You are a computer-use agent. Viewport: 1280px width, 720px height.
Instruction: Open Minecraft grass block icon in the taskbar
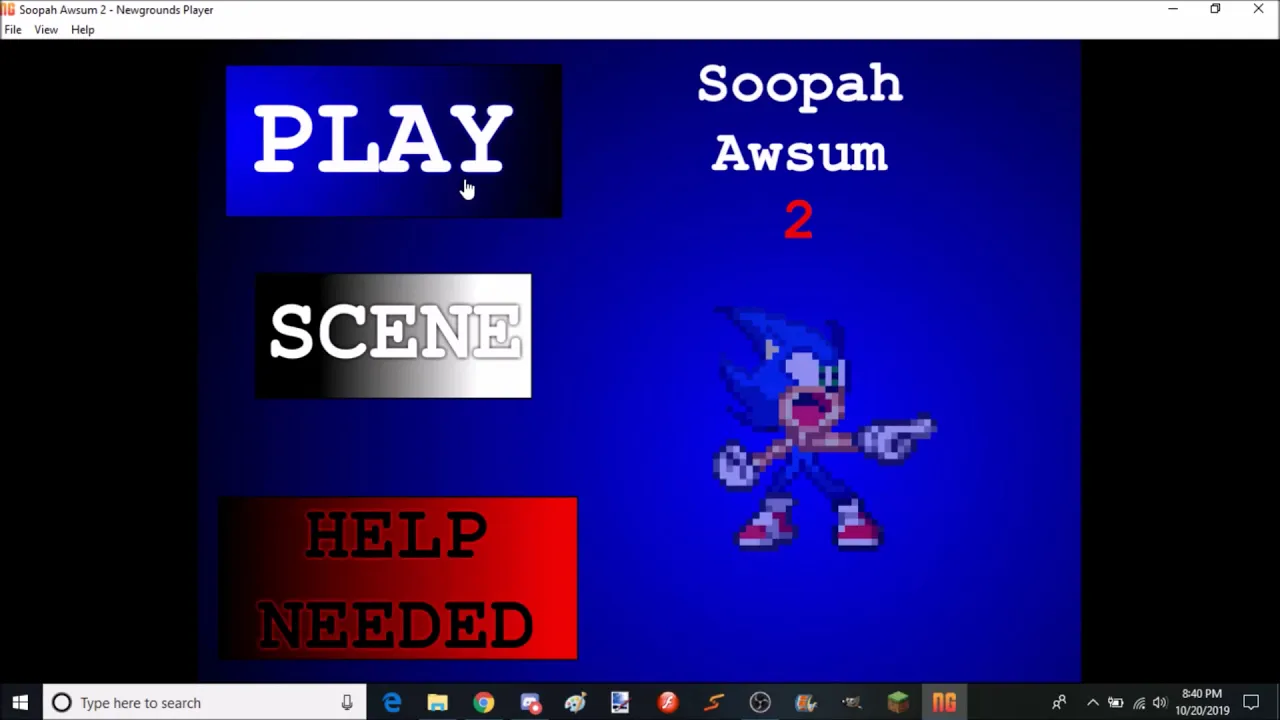[898, 703]
